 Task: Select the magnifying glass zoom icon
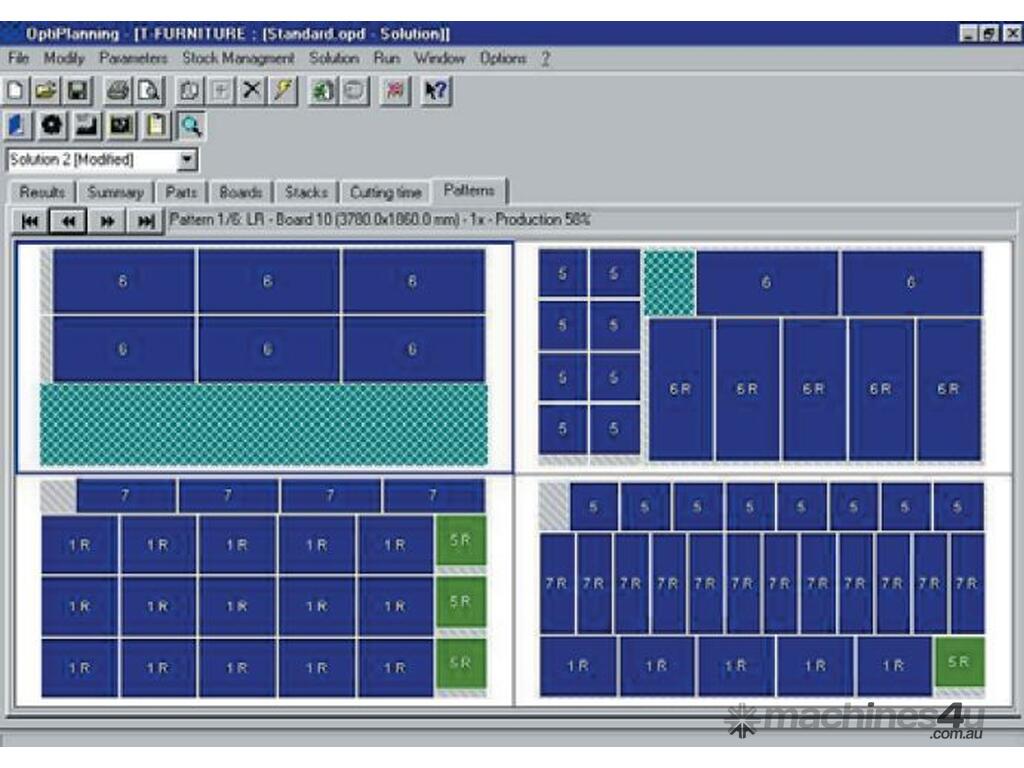click(190, 125)
